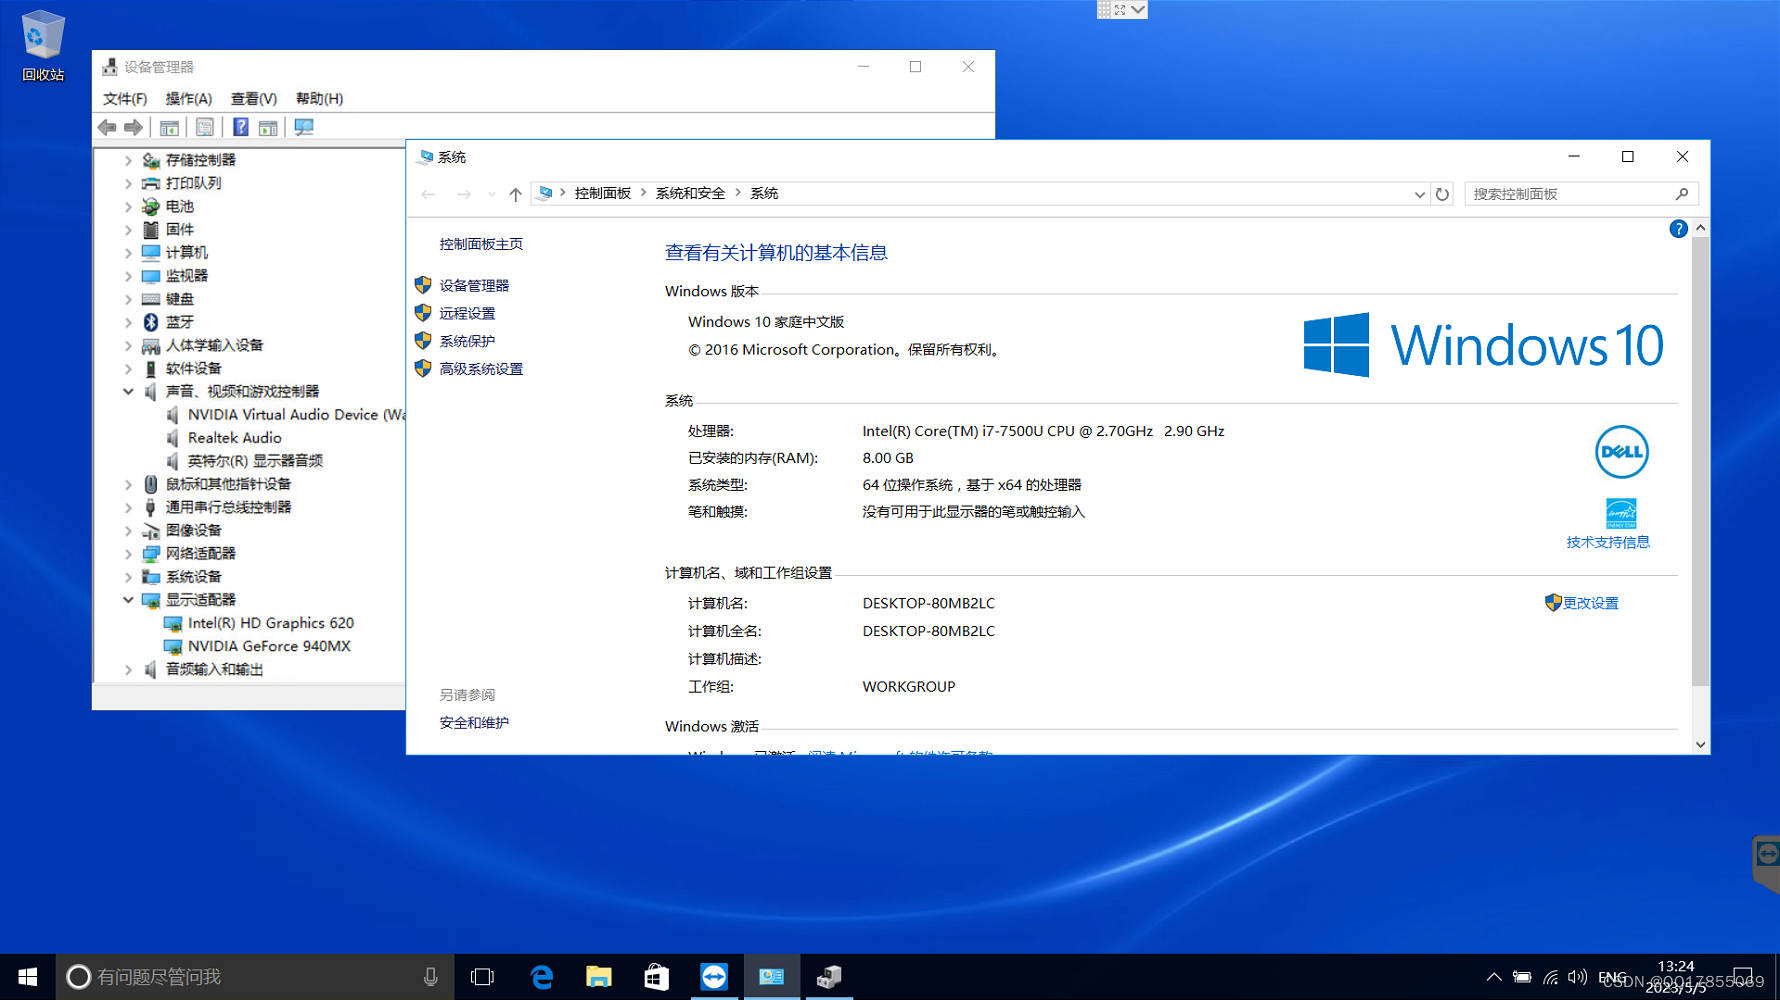Open Task View on the taskbar
This screenshot has height=1000, width=1780.
pyautogui.click(x=482, y=977)
